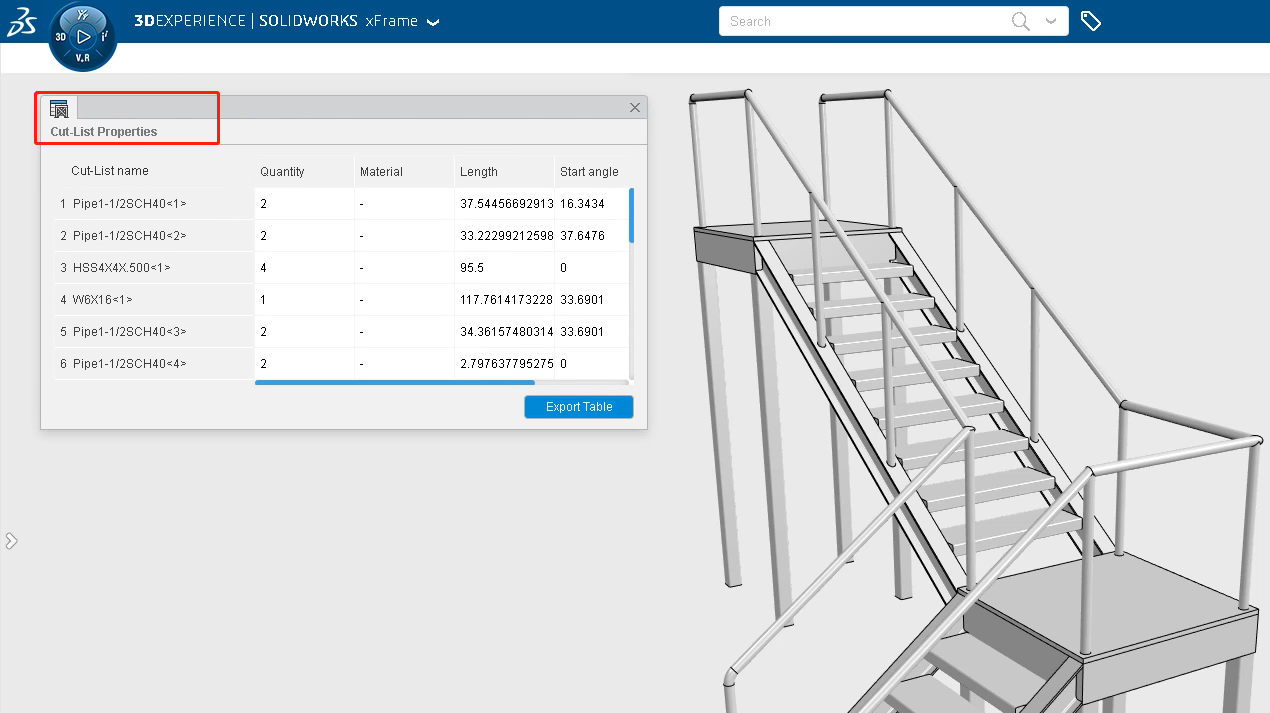Open the 3D quadrant of the Compass
This screenshot has height=713, width=1270.
(61, 36)
